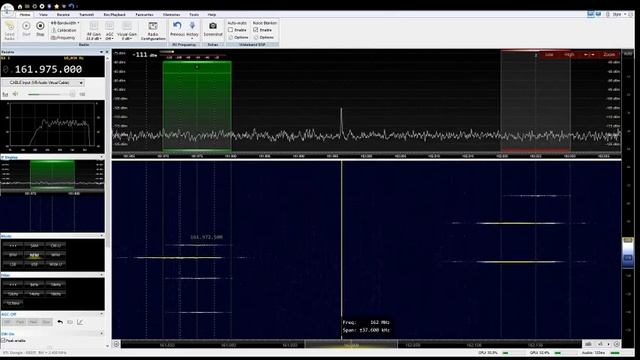Open the Visual Gain dropdown
Screen dimensions: 640x360
127,31
